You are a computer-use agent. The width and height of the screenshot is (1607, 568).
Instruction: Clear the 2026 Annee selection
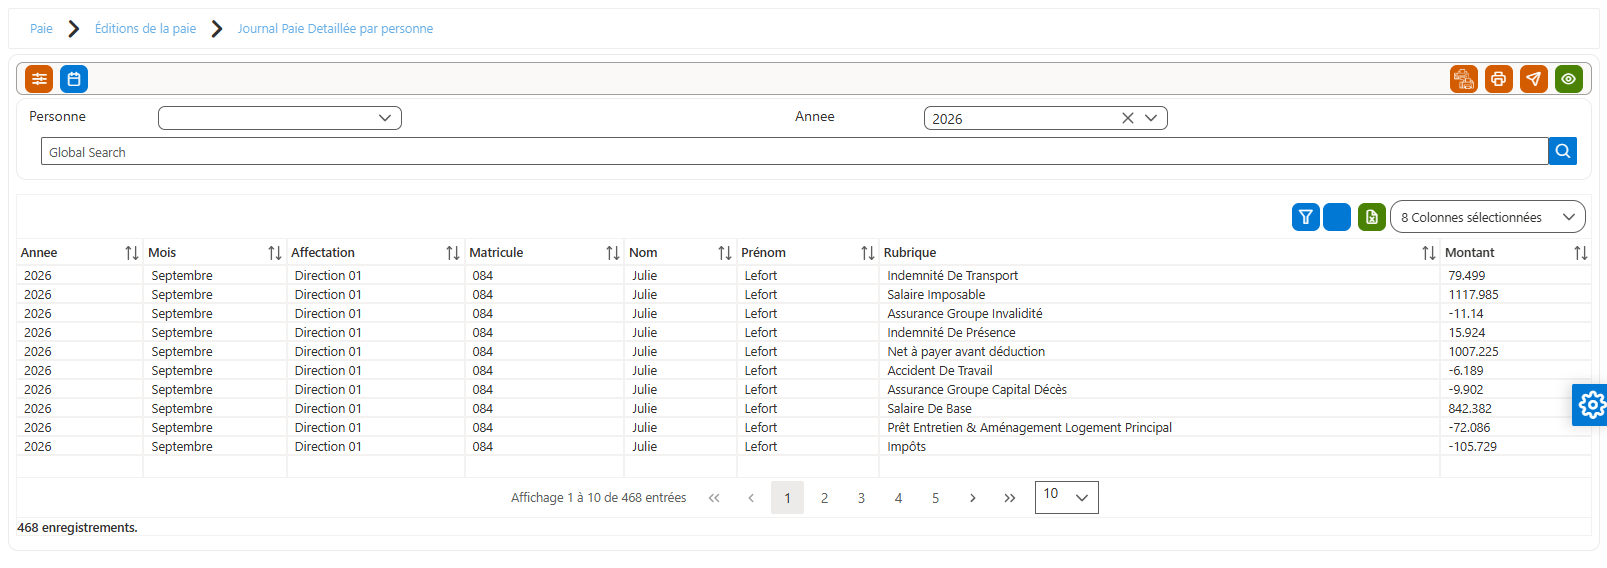(x=1127, y=118)
